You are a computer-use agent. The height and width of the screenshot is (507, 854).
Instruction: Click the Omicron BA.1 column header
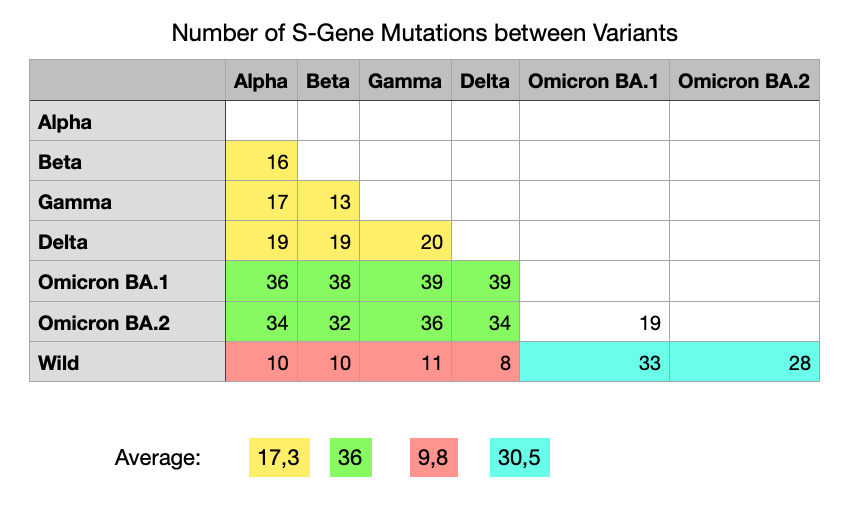pos(594,82)
